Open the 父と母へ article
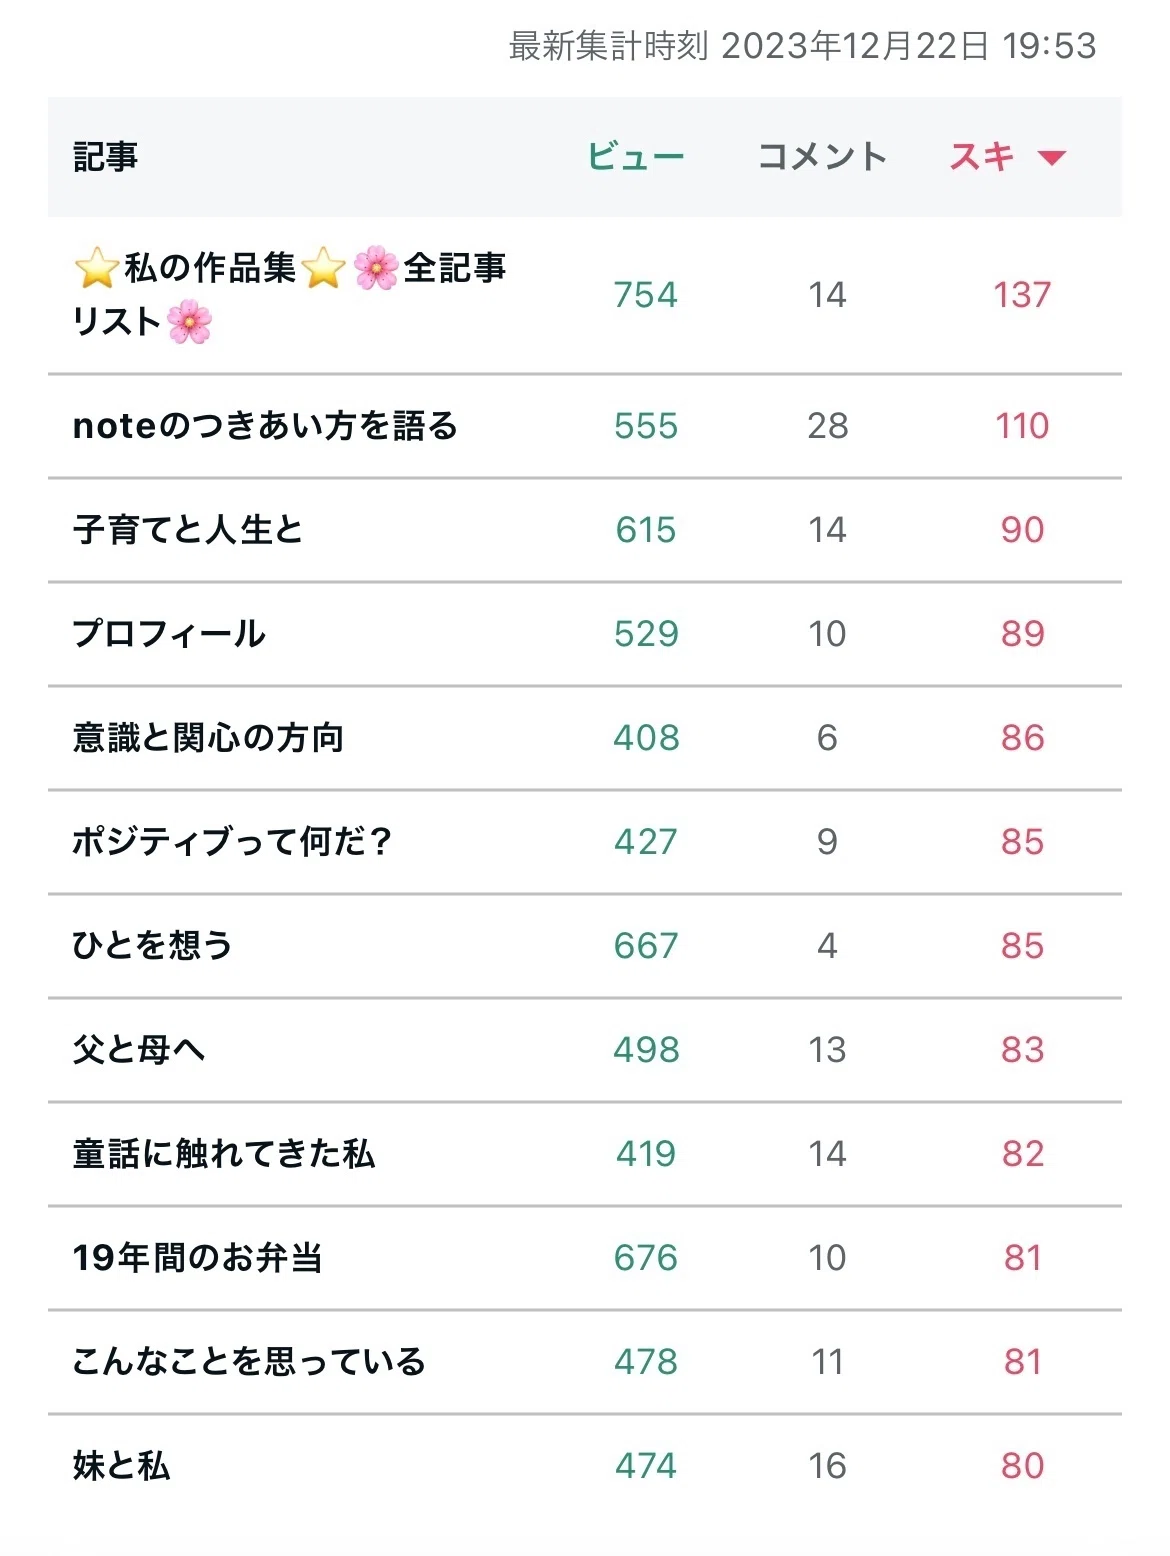The height and width of the screenshot is (1556, 1170). [139, 1050]
